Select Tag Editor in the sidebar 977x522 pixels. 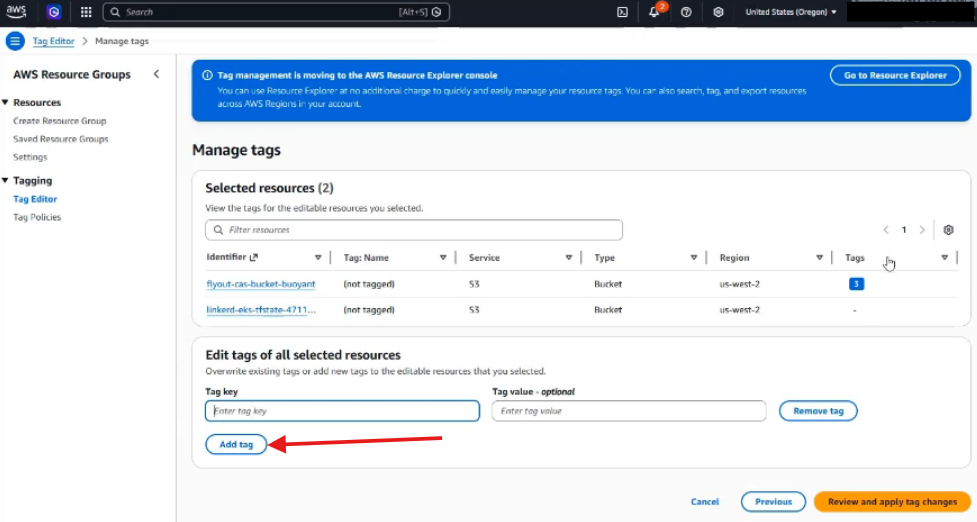click(x=35, y=199)
